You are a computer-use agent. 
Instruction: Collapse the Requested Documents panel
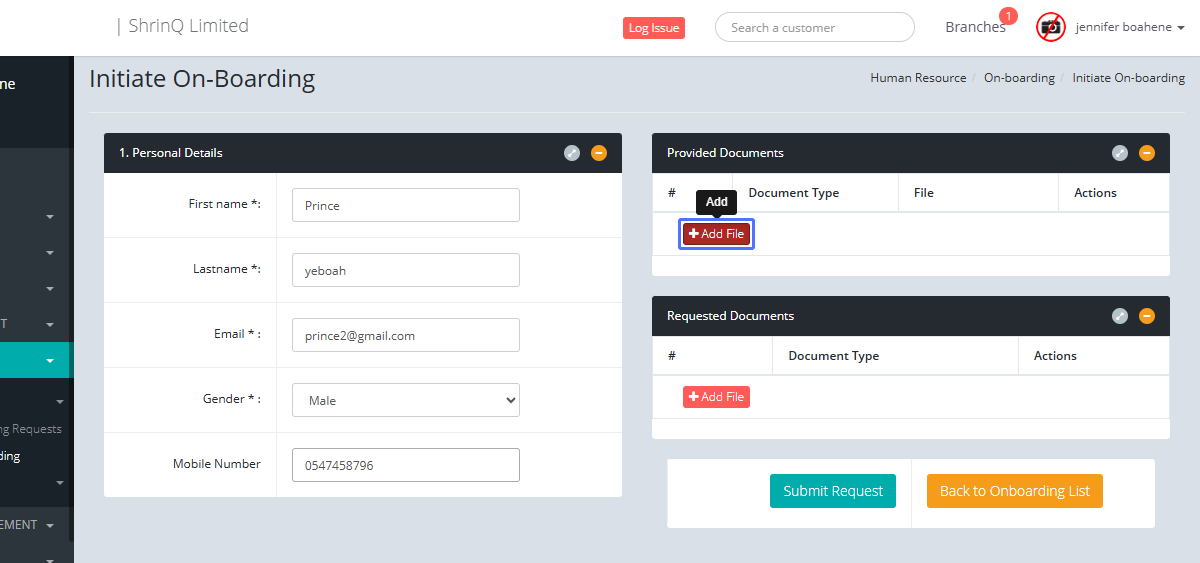tap(1147, 316)
